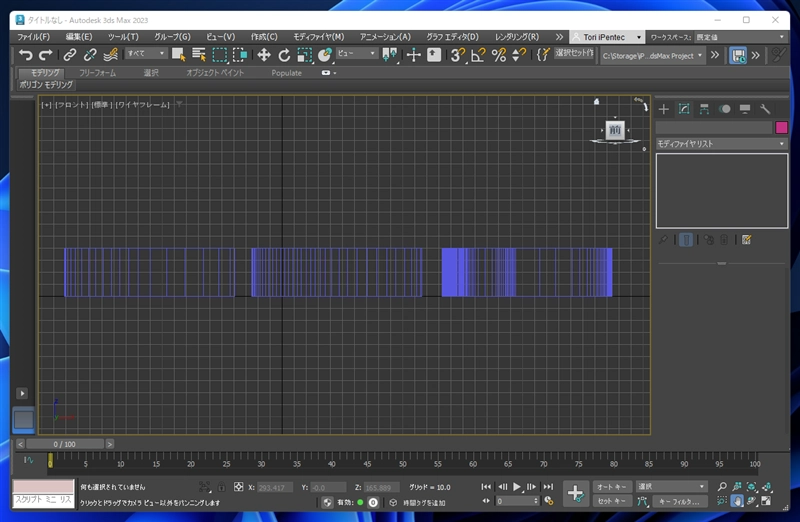Open the Utilities wrench tab
Screen dimensions: 800x522
765,109
